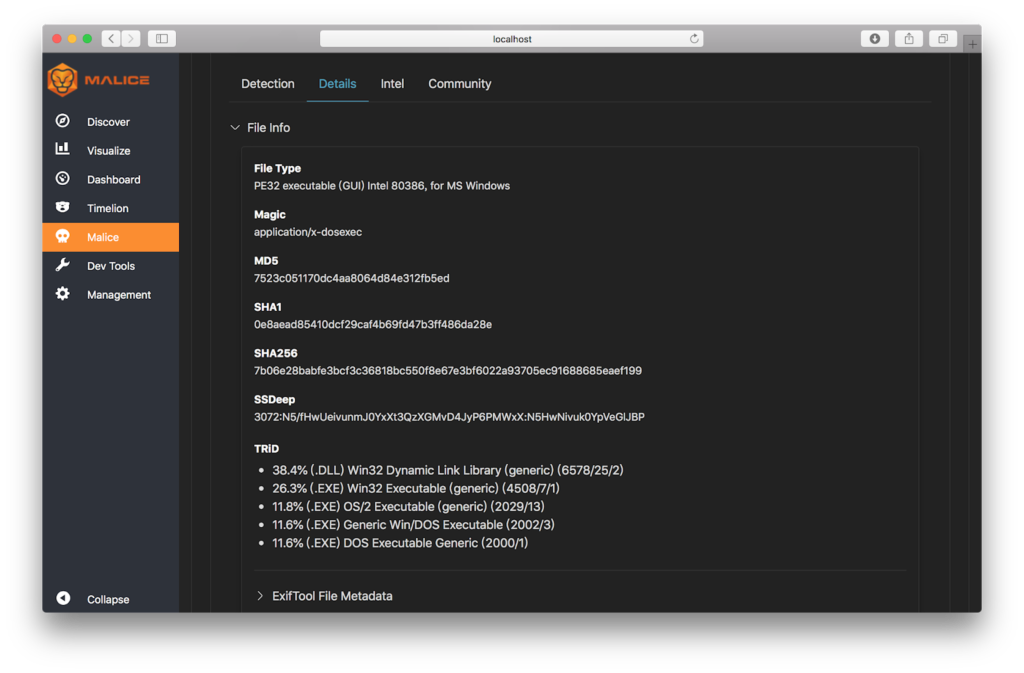Click the SHA1 hash value 0e8aead8…
Image resolution: width=1024 pixels, height=673 pixels.
tap(373, 324)
